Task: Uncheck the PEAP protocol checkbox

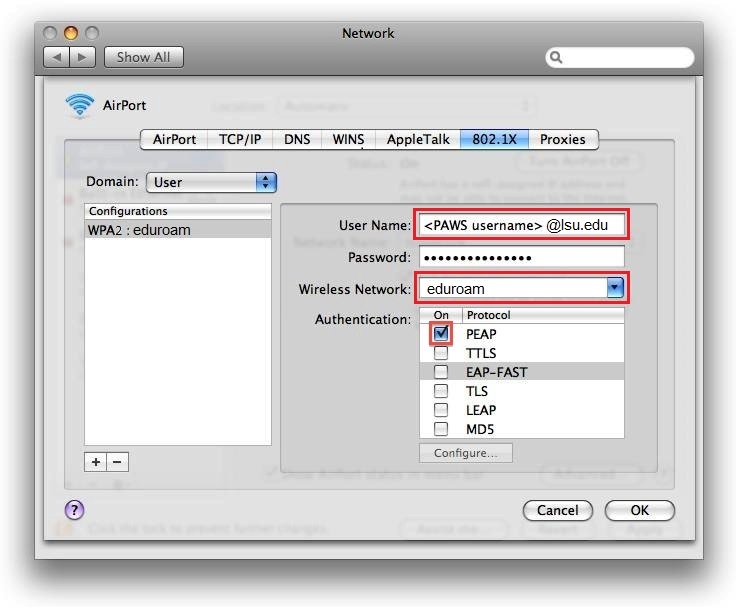Action: (441, 334)
